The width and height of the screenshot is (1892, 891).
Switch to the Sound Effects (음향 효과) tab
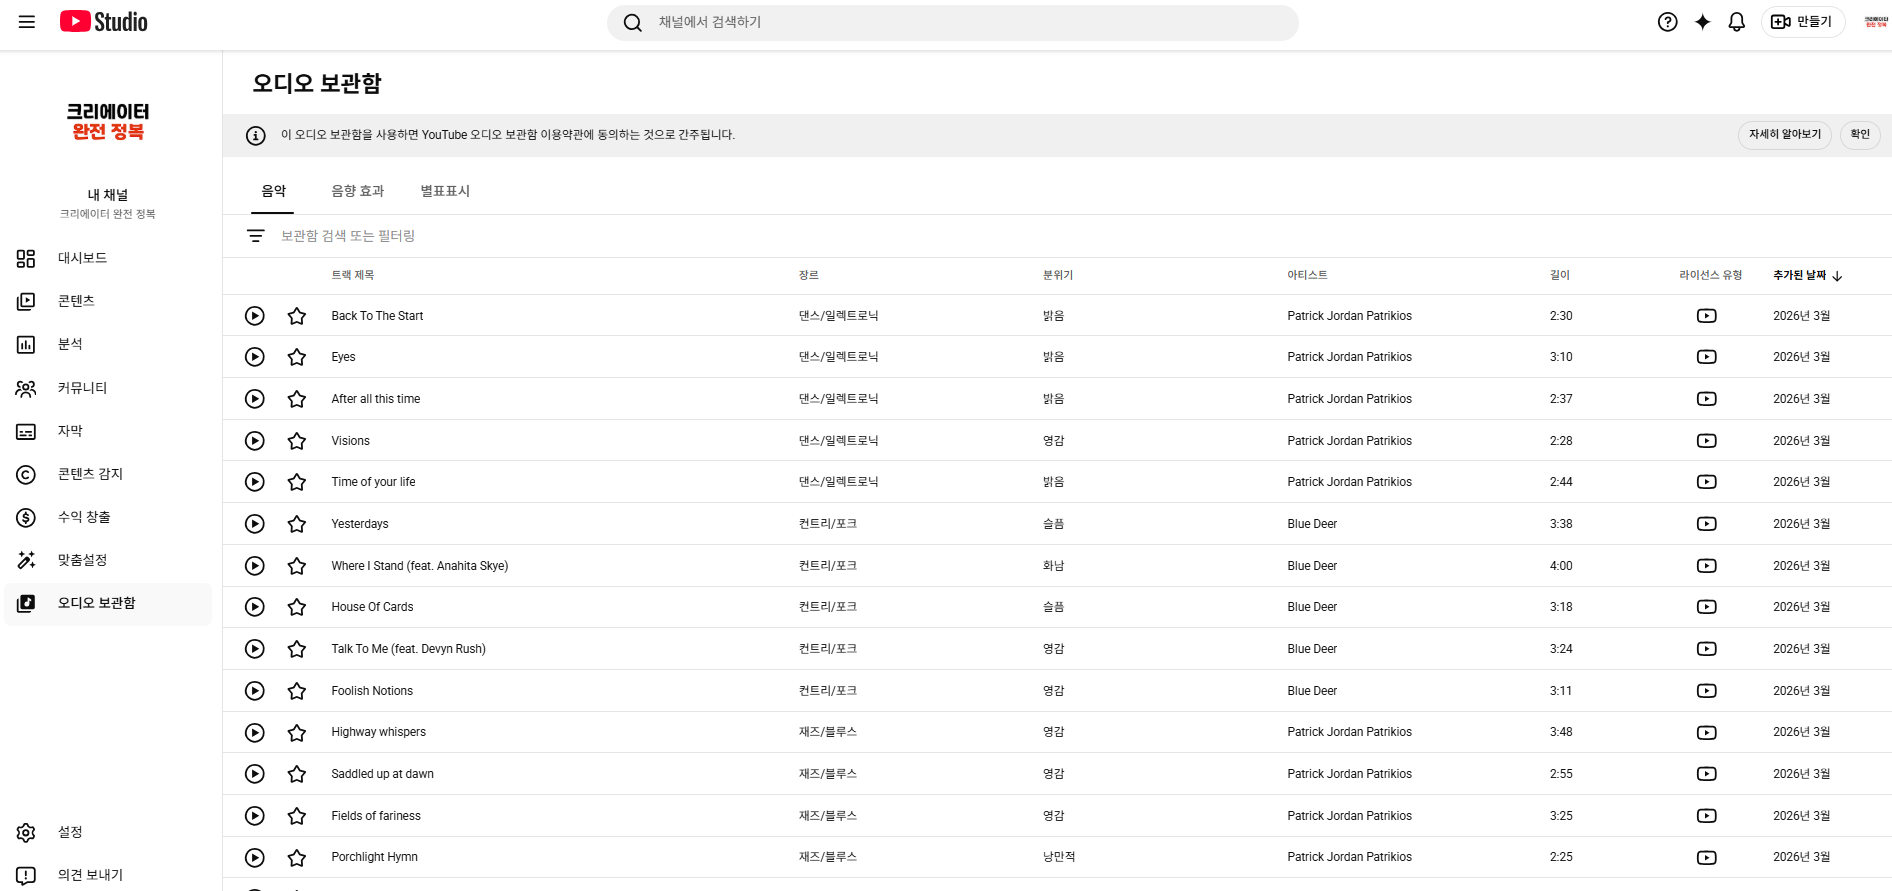(357, 191)
